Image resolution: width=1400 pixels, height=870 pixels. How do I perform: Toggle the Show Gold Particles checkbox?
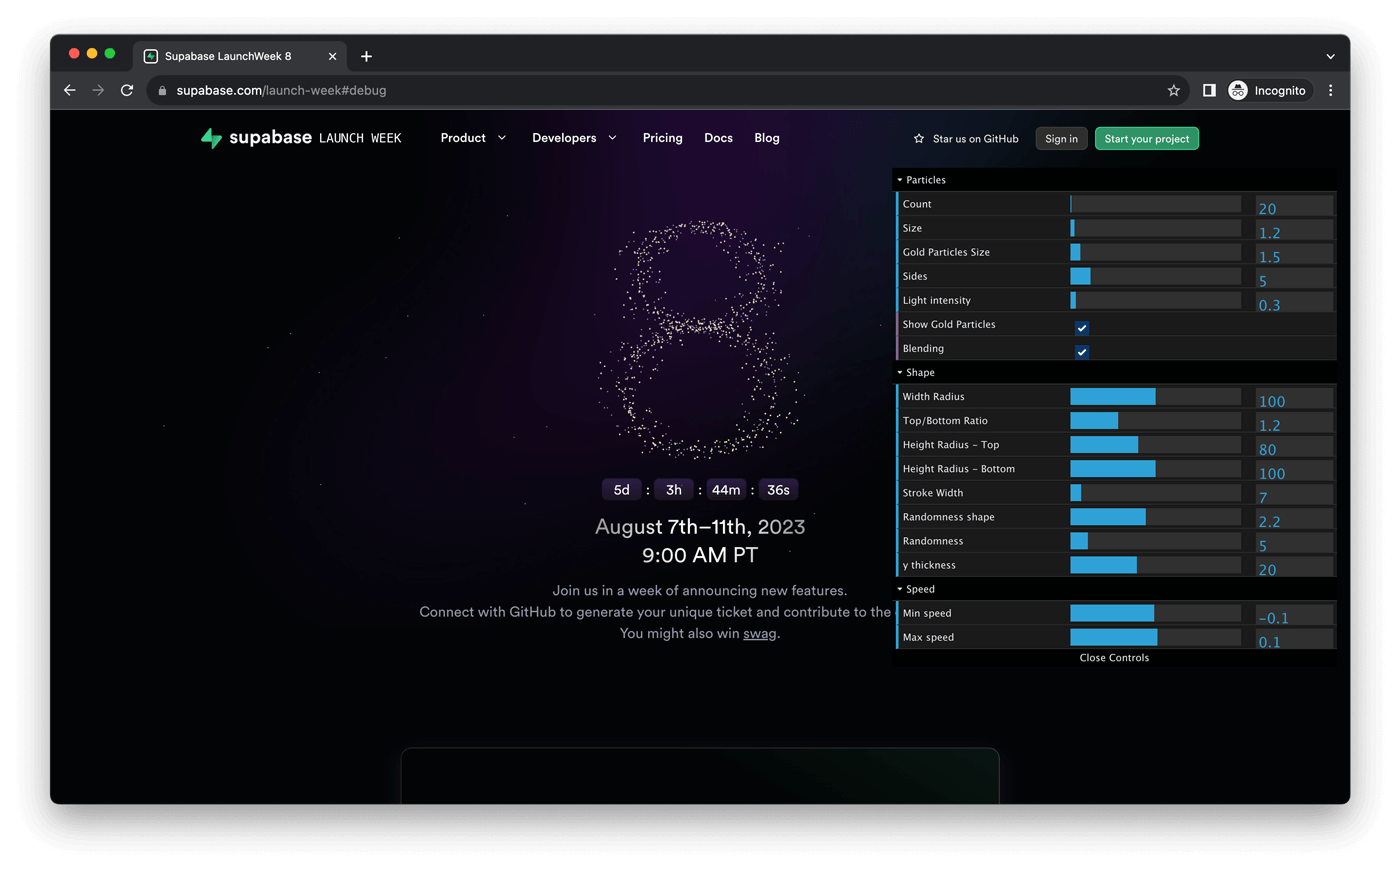[x=1081, y=328]
